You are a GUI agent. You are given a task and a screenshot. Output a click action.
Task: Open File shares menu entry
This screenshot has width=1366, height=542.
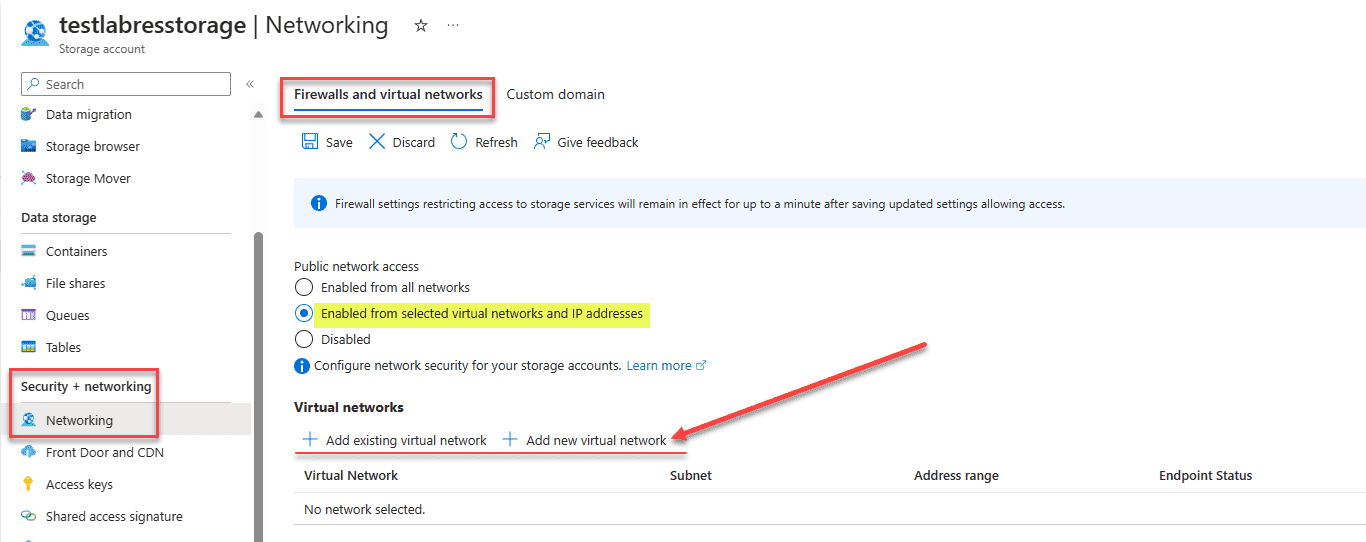point(76,284)
